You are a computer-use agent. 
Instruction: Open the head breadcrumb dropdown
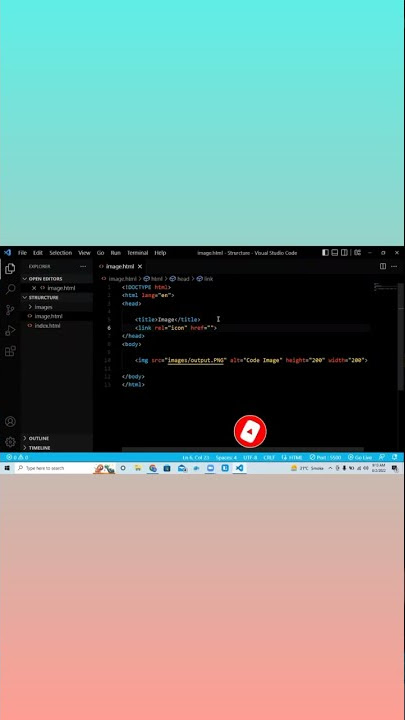click(180, 279)
